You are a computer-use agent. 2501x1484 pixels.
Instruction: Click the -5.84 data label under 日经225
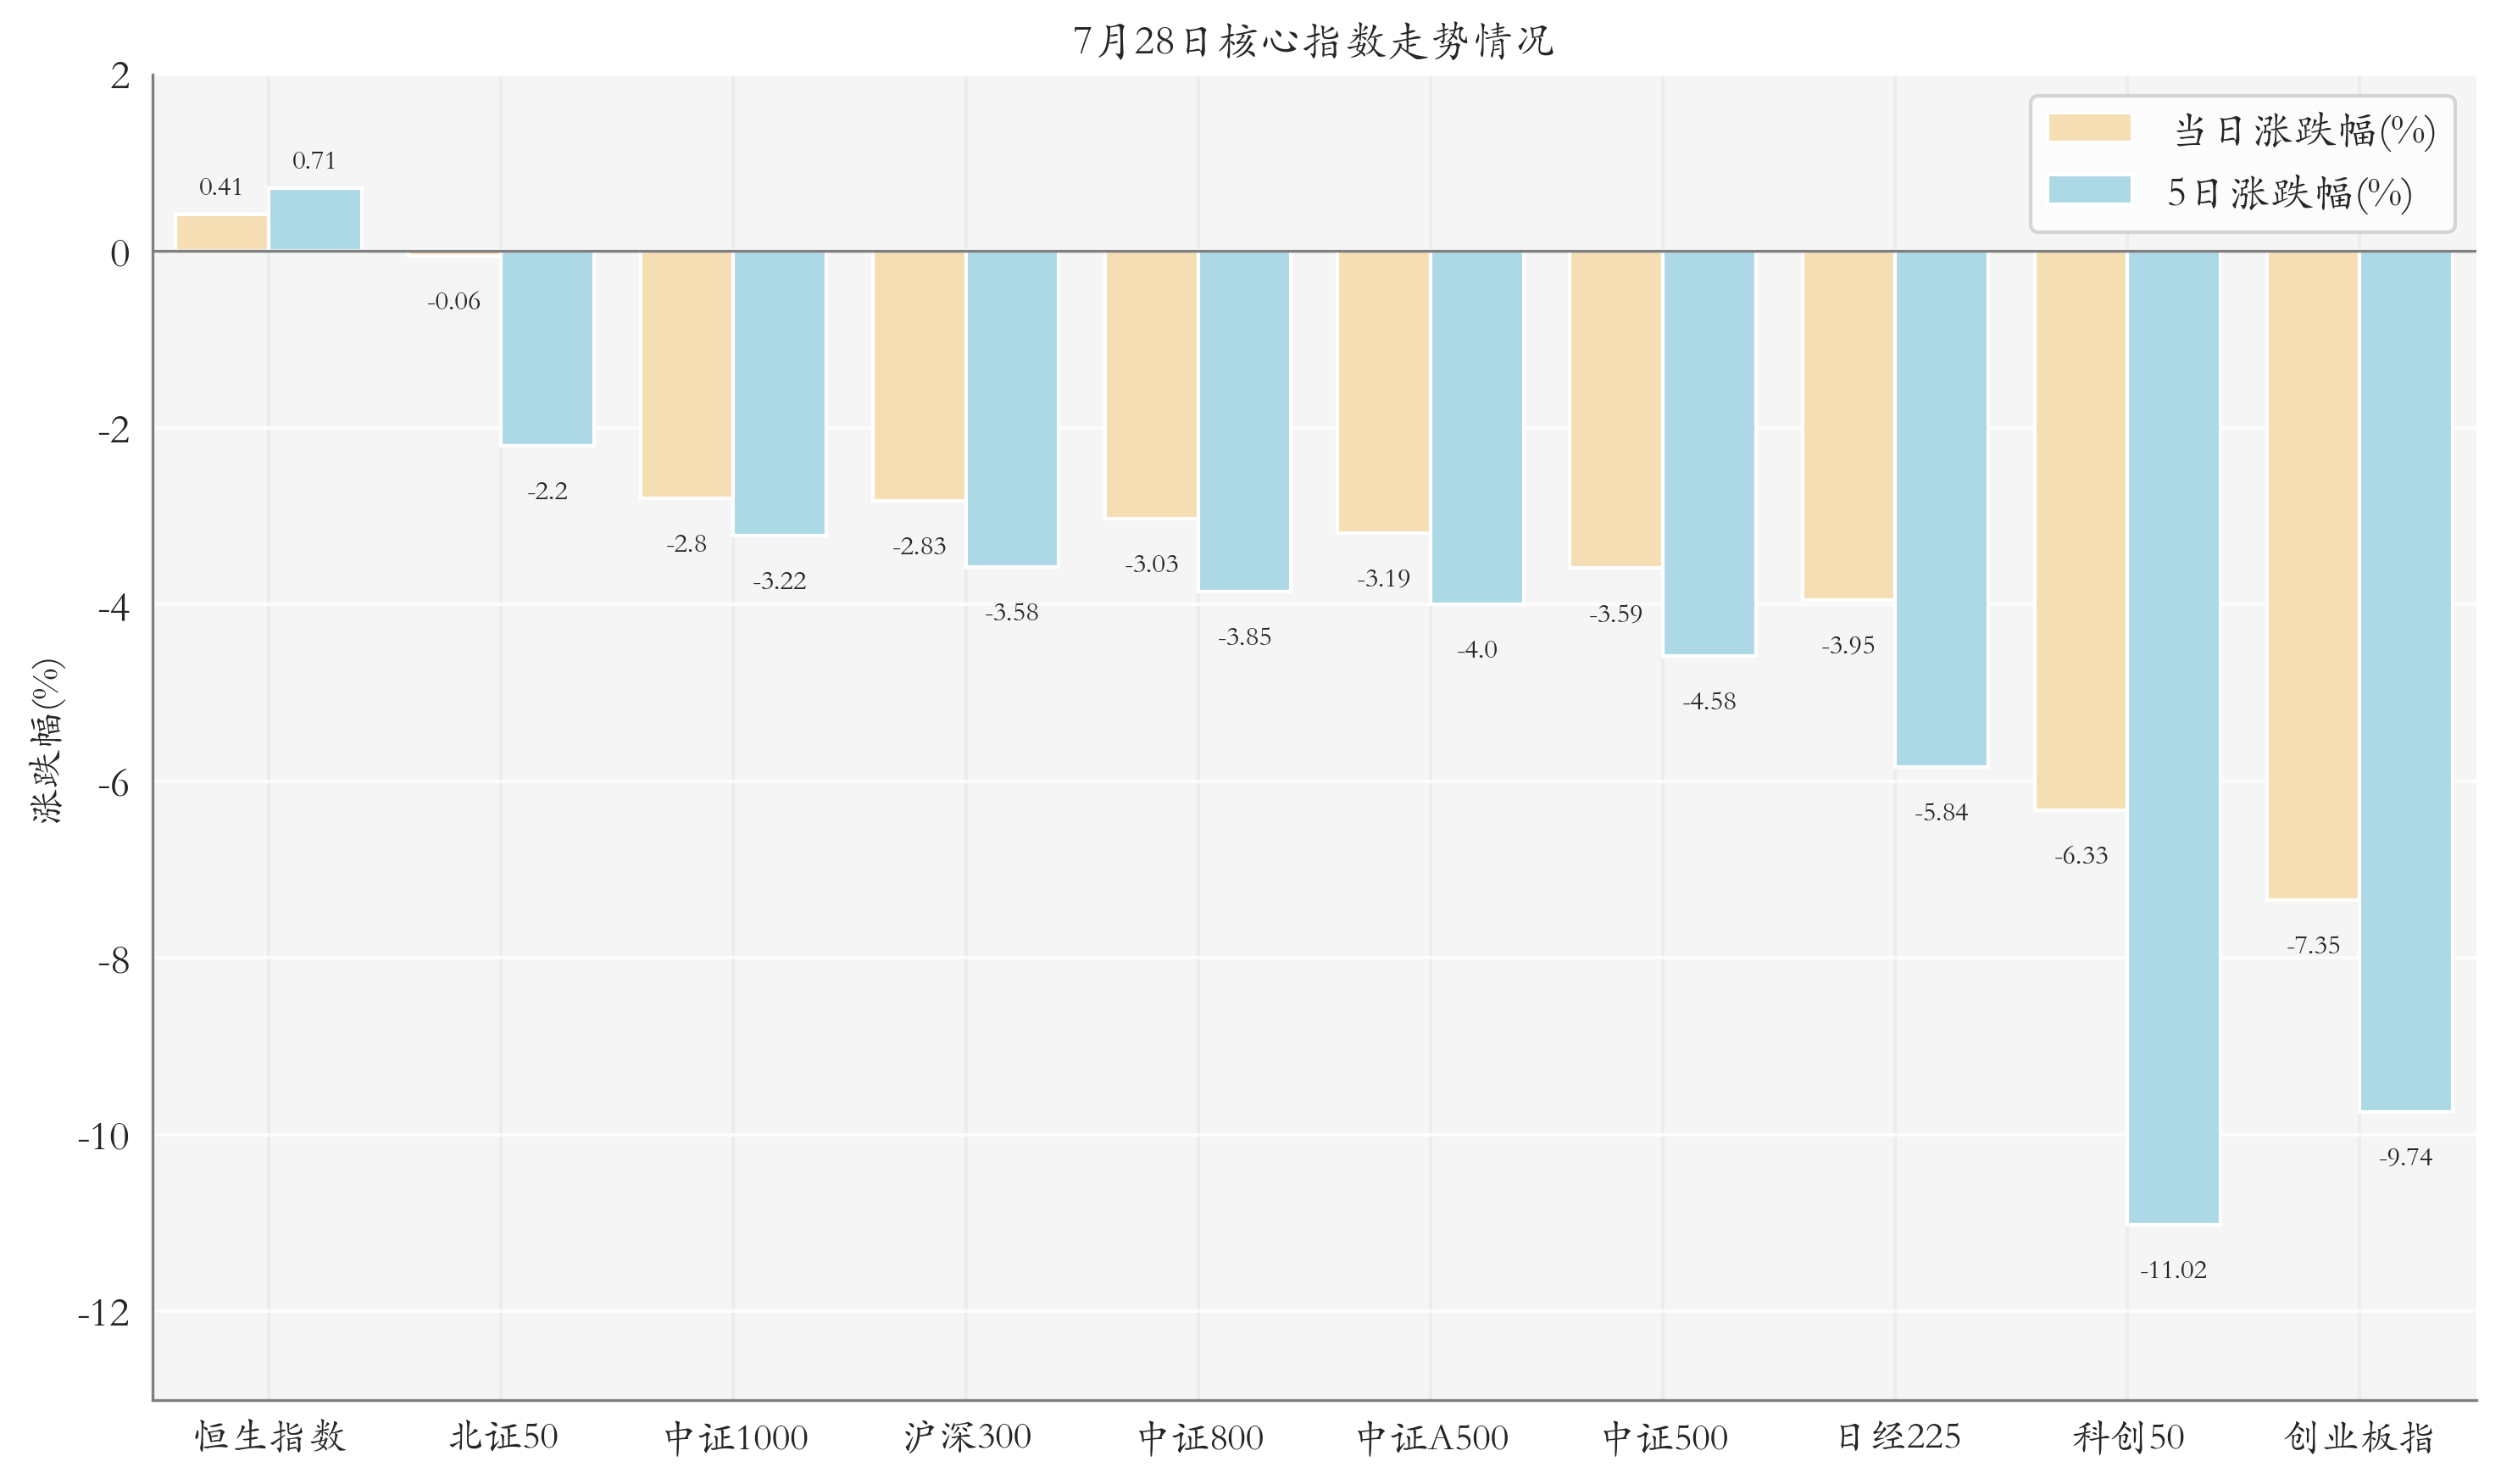[x=1941, y=812]
